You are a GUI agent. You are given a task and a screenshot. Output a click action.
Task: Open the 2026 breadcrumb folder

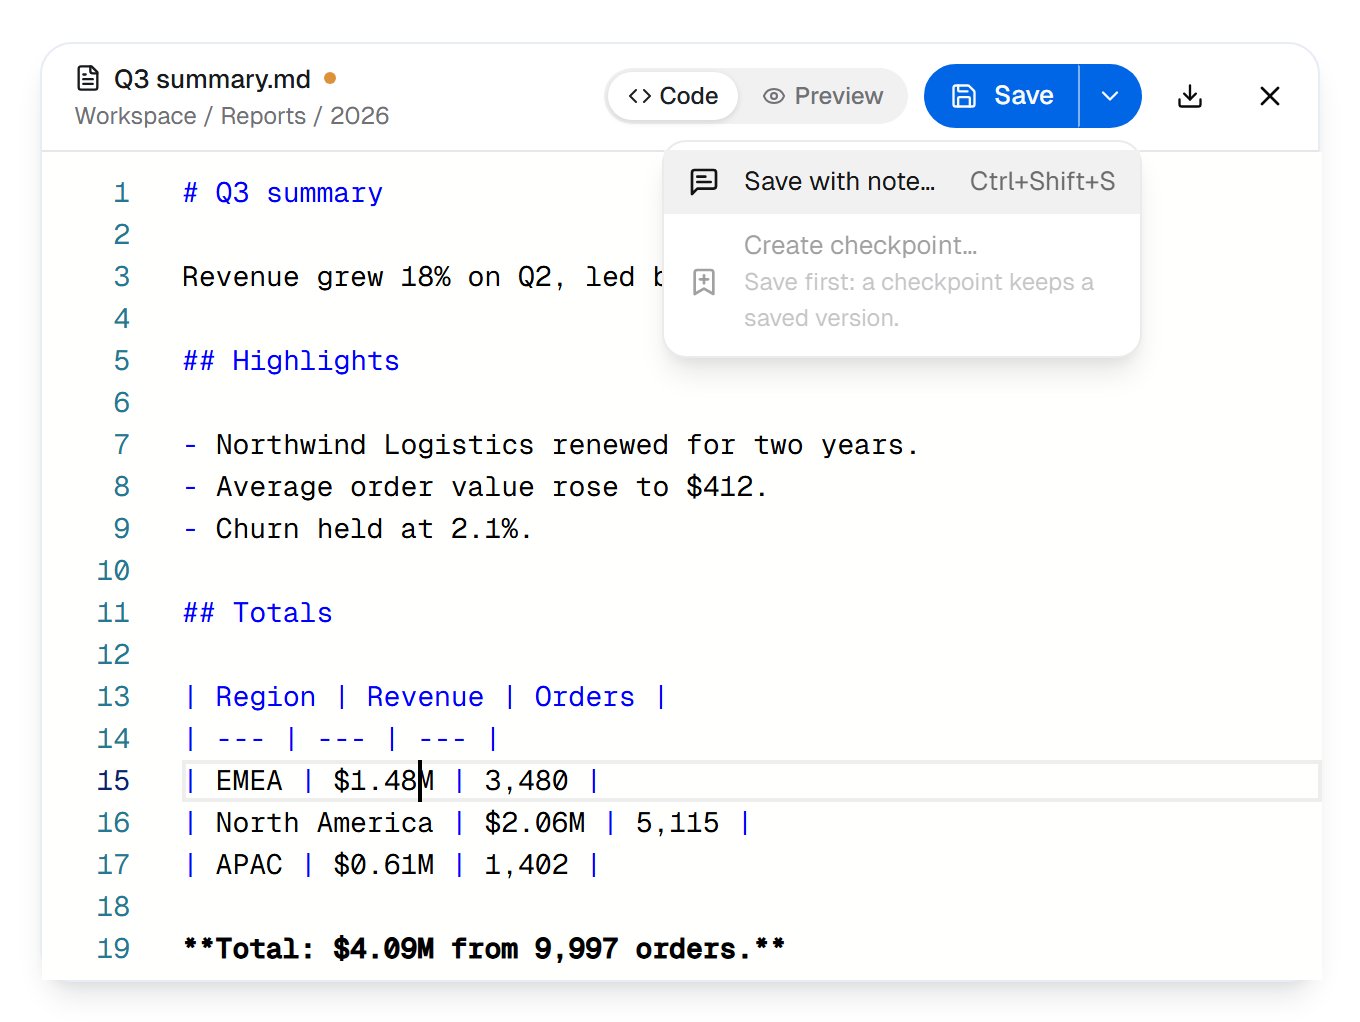tap(359, 116)
